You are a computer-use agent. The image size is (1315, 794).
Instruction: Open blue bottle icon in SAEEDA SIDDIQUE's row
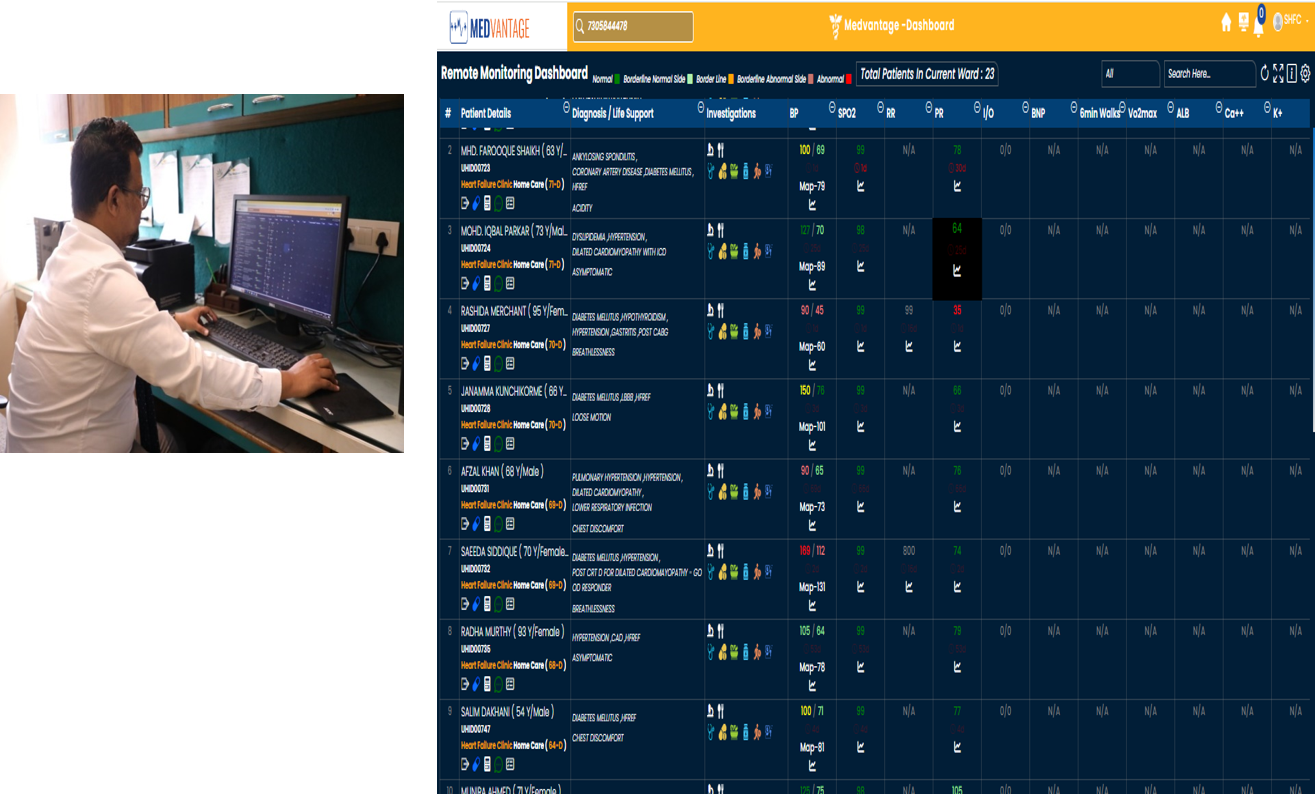[746, 571]
